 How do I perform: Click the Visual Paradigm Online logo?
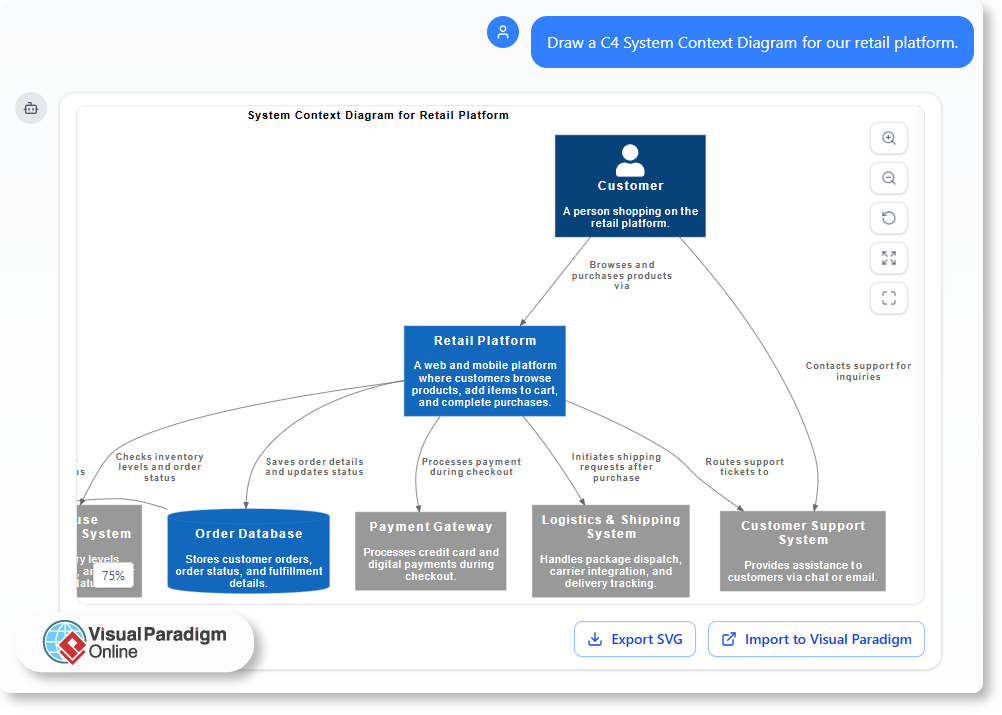pos(135,640)
